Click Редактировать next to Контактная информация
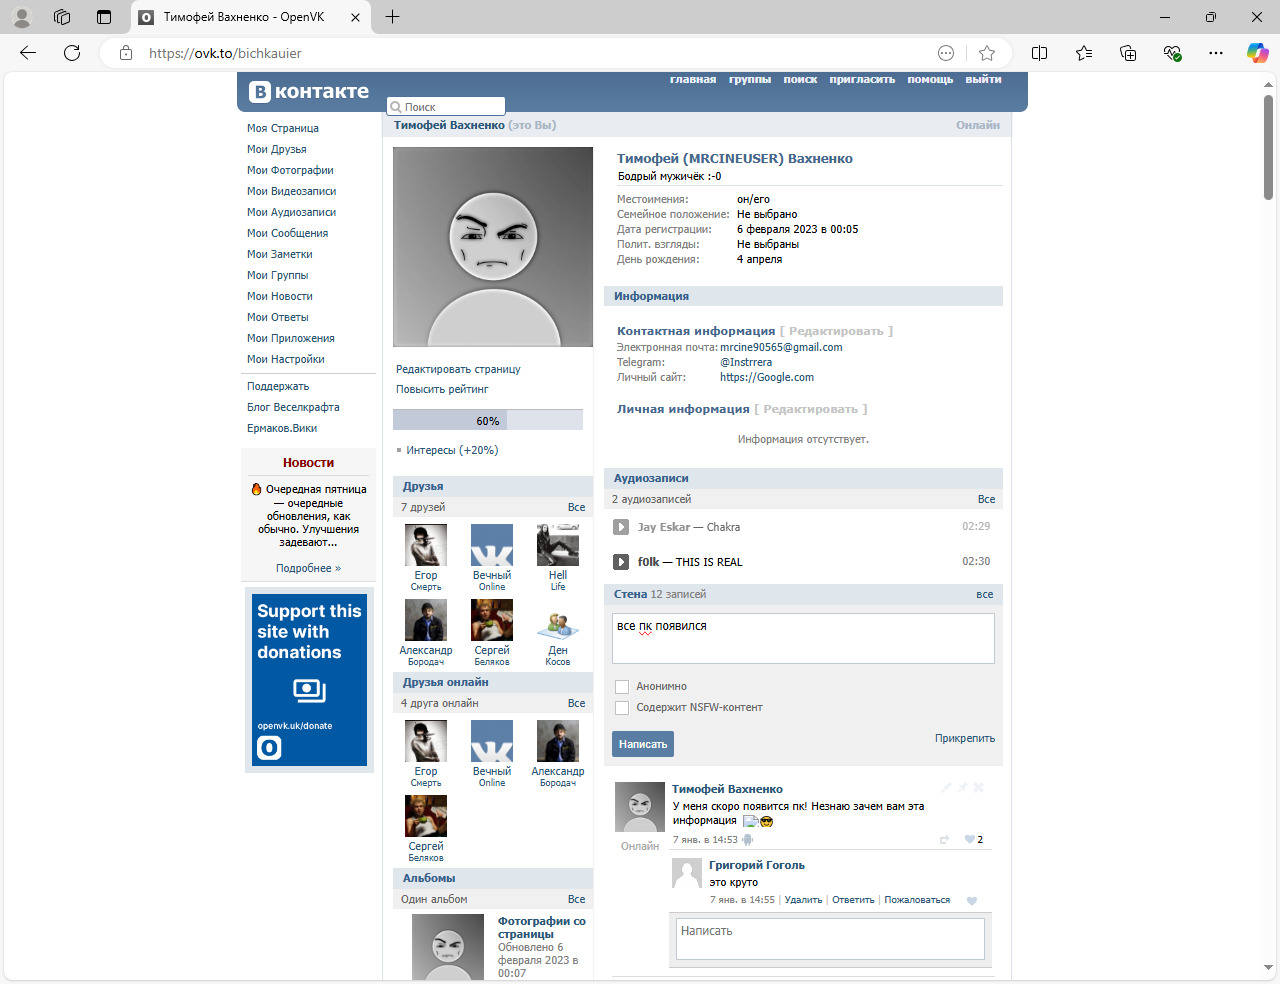Screen dimensions: 1280x984 pyautogui.click(x=836, y=331)
